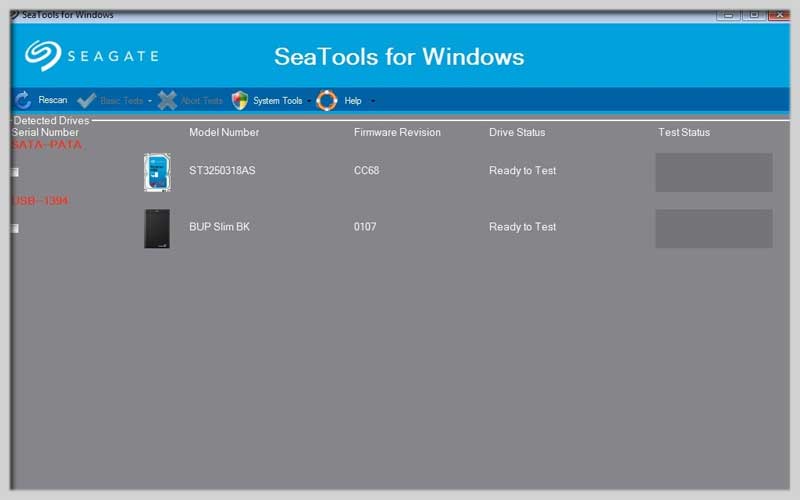Select the ST3250318AS model number text
The height and width of the screenshot is (500, 800).
click(222, 170)
